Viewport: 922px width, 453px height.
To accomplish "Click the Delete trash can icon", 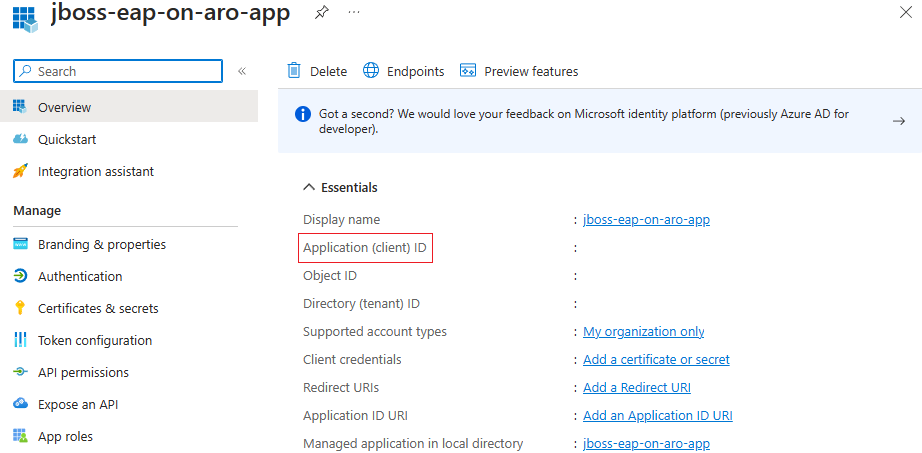I will (293, 71).
